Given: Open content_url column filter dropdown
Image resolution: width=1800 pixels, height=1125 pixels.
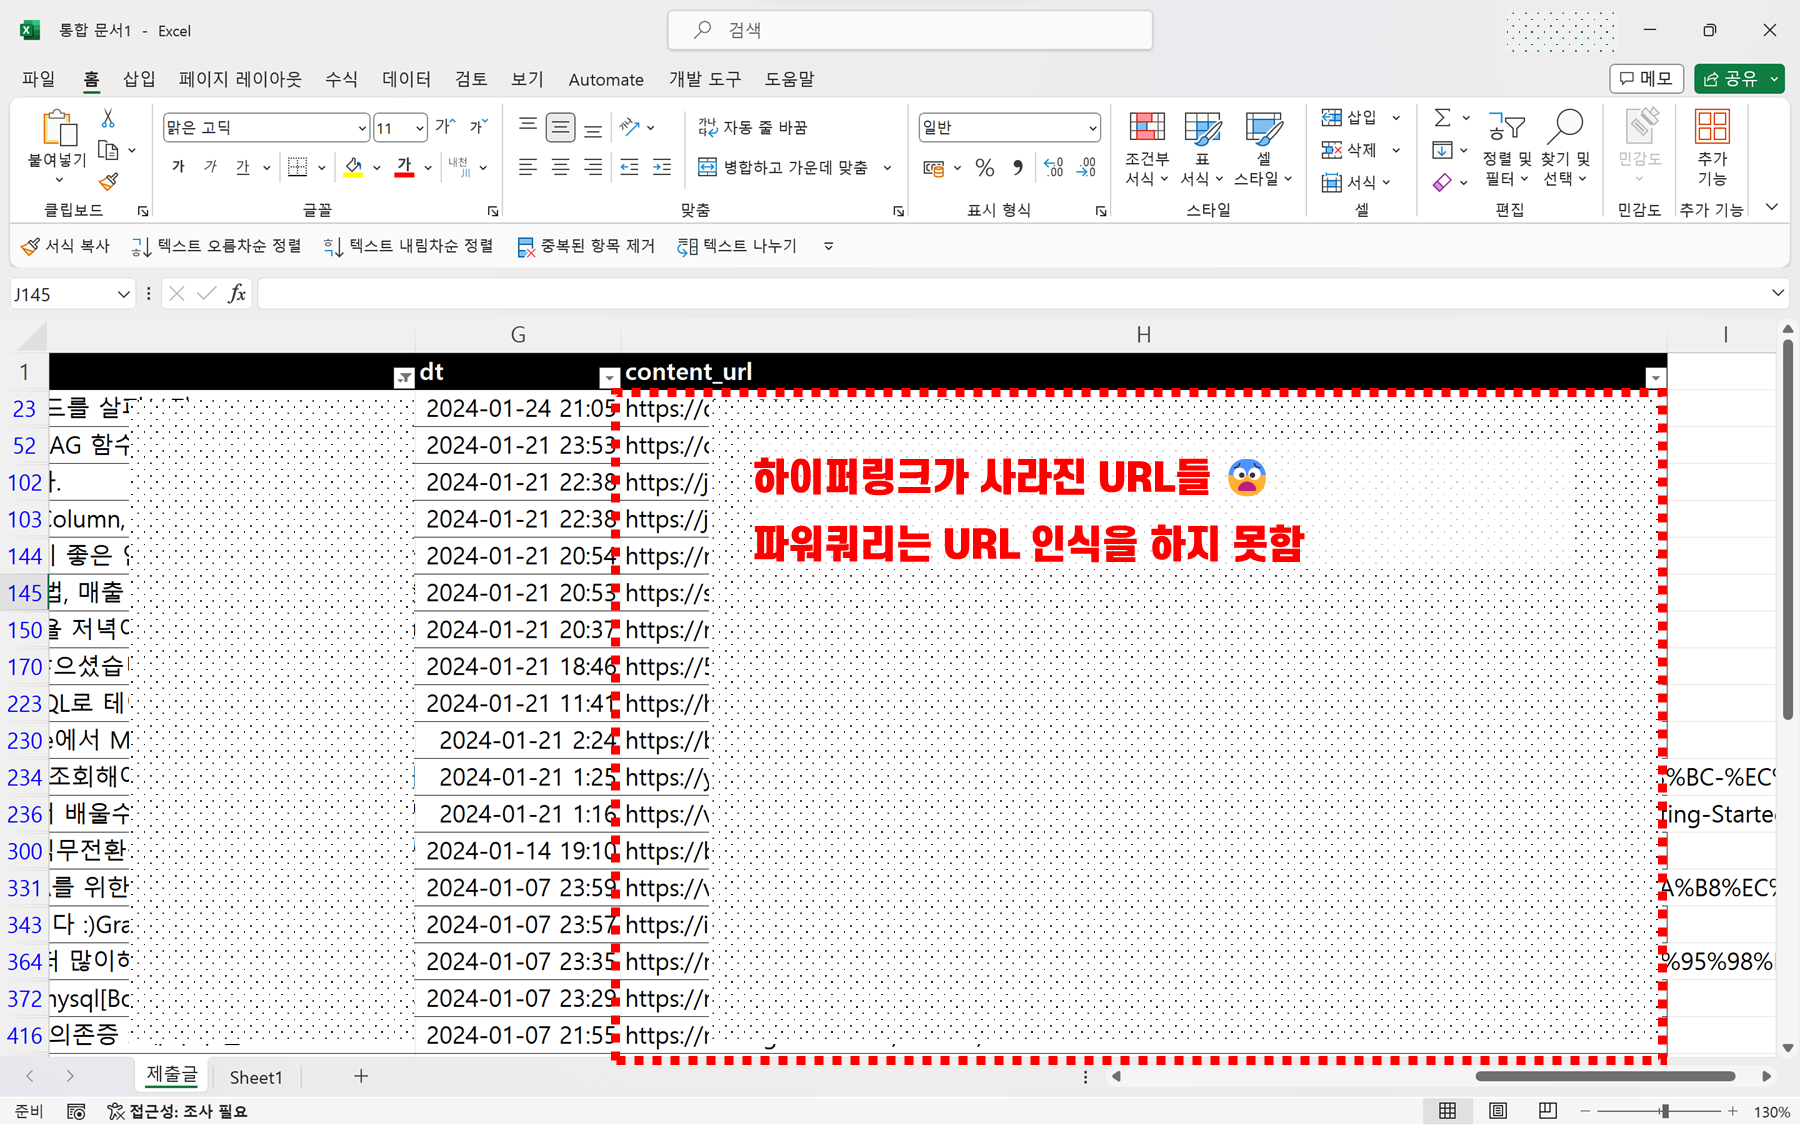Looking at the screenshot, I should (1656, 378).
